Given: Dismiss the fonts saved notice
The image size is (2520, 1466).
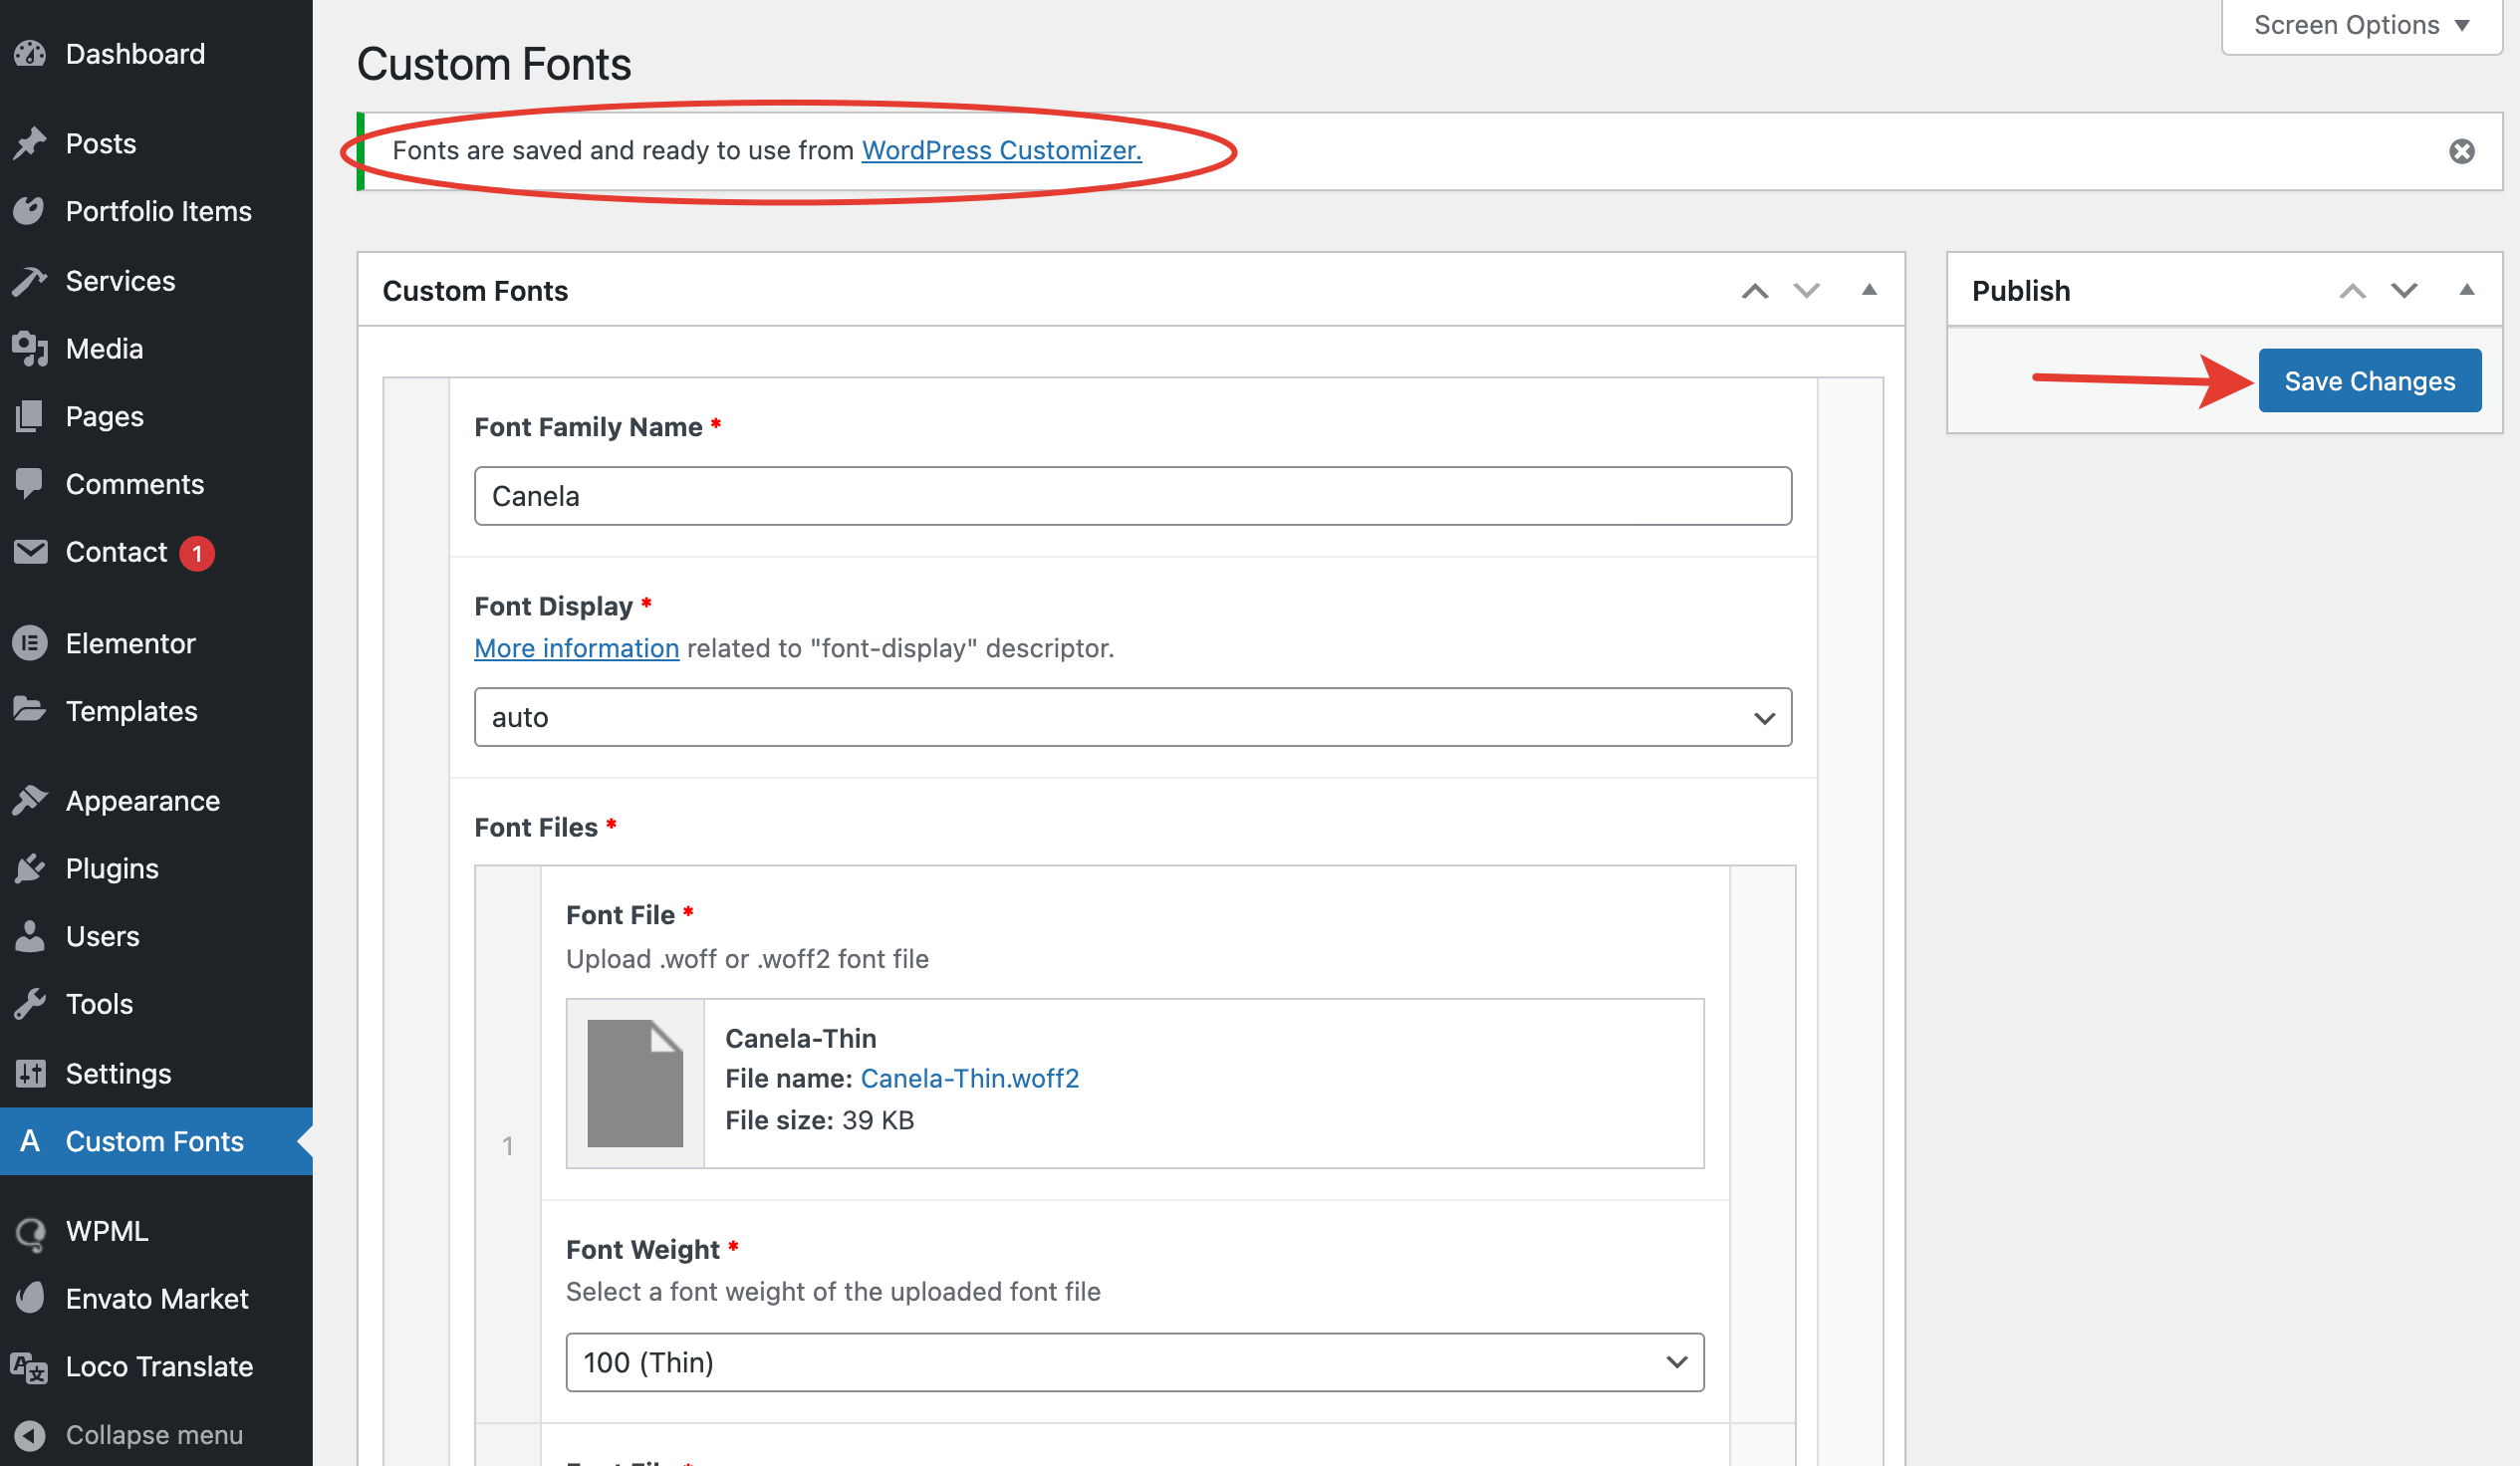Looking at the screenshot, I should click(x=2461, y=151).
